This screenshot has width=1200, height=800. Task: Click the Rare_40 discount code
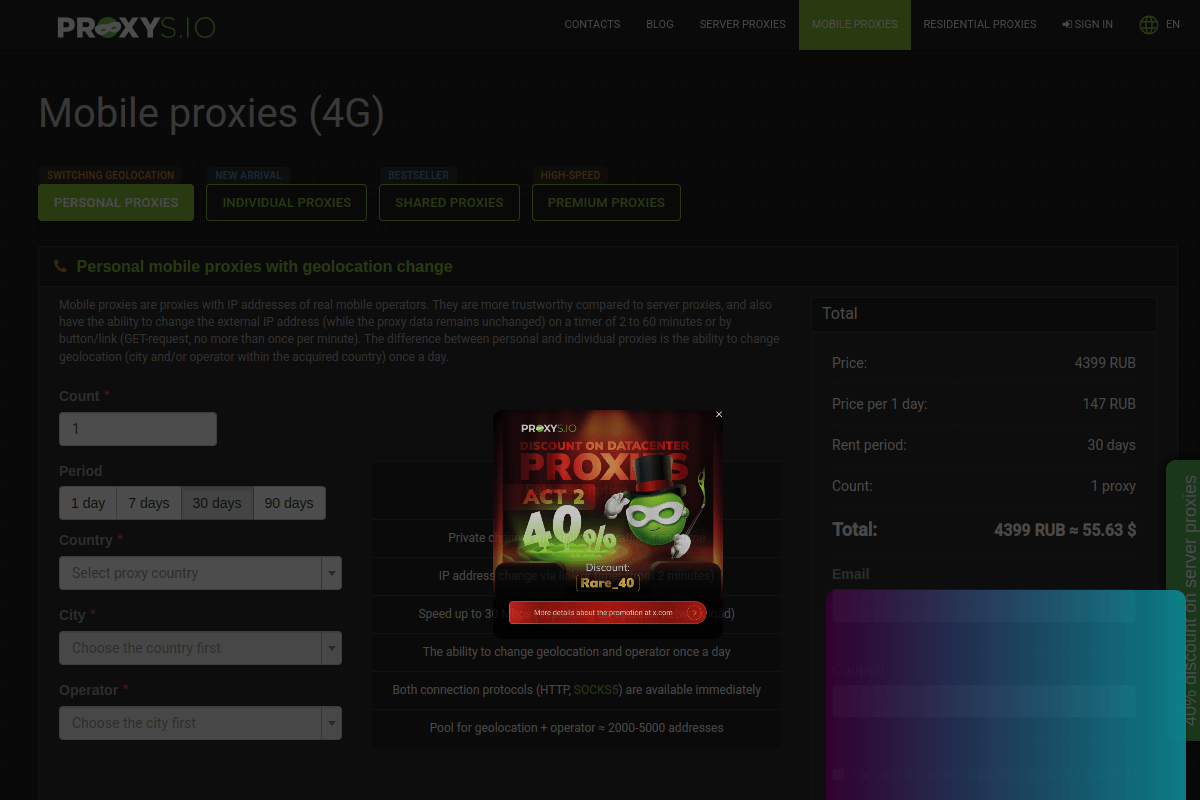pos(608,583)
